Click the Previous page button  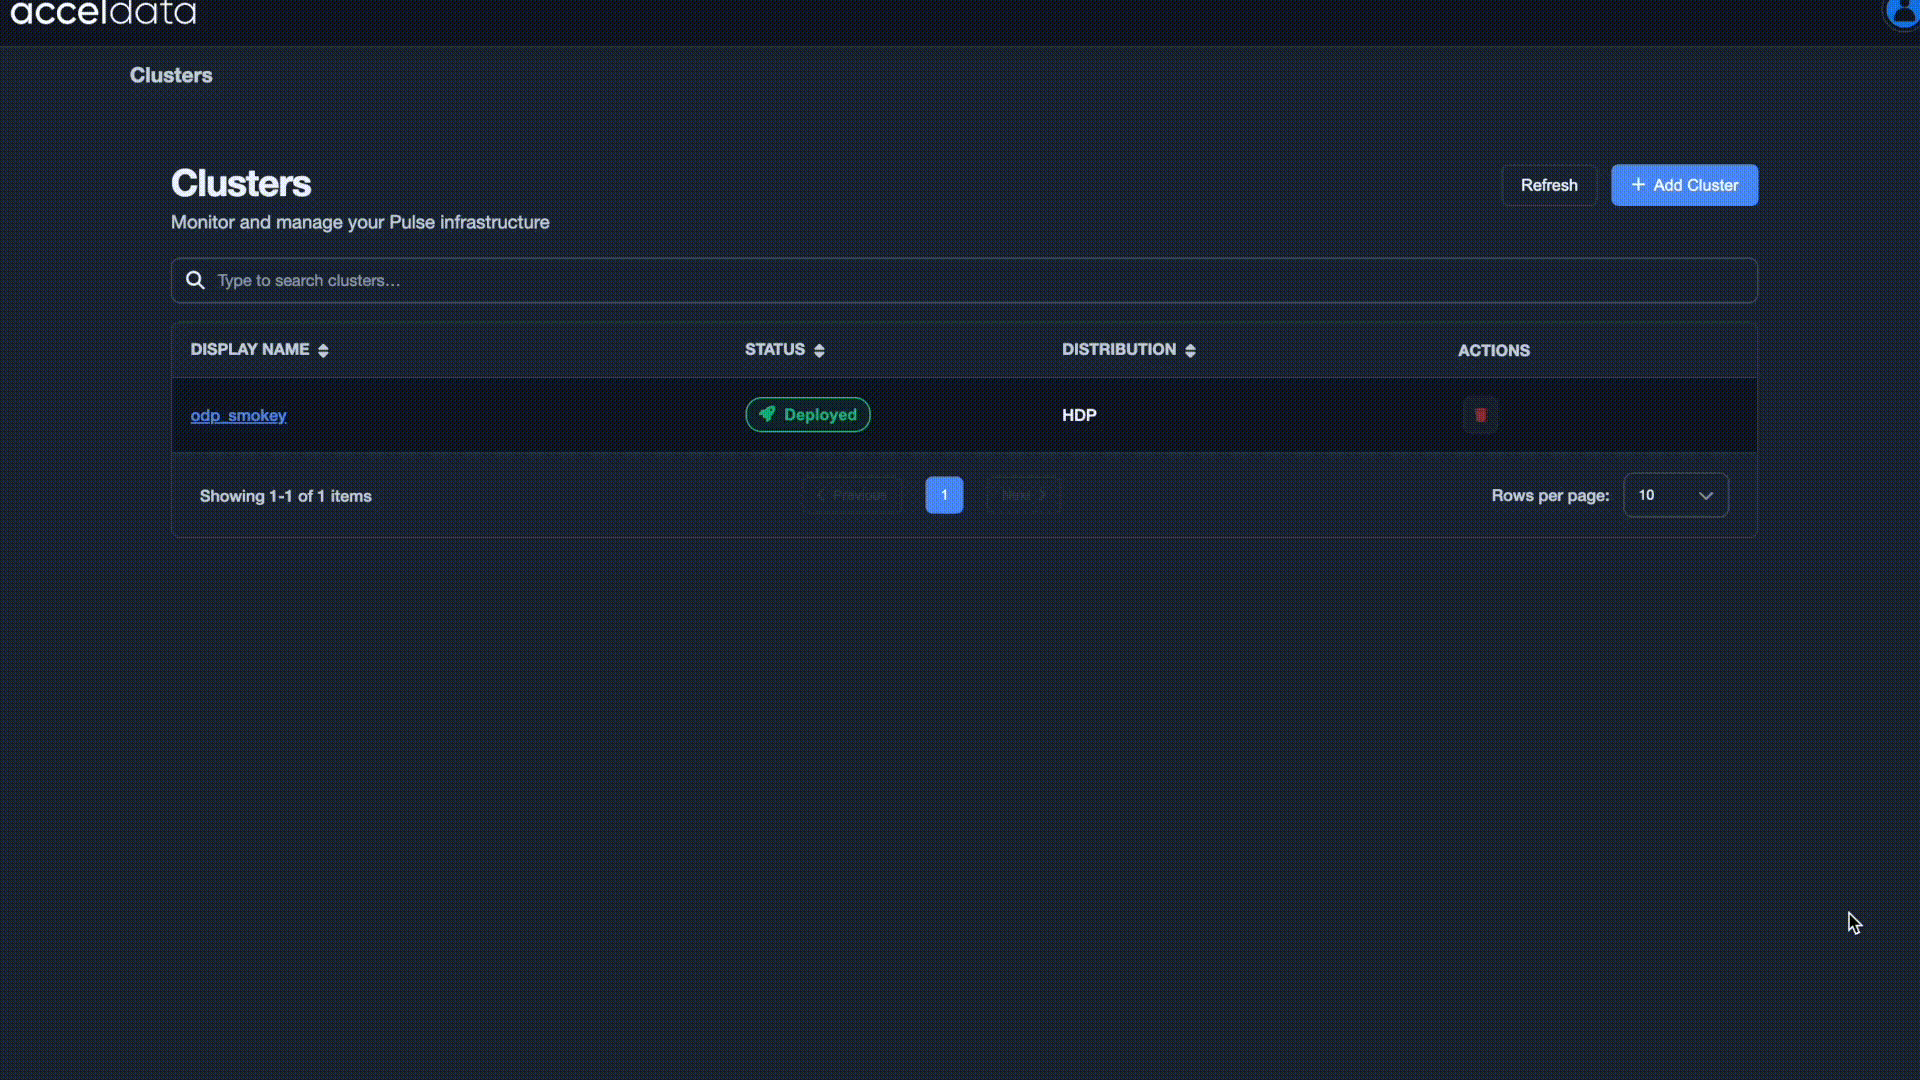(x=851, y=496)
